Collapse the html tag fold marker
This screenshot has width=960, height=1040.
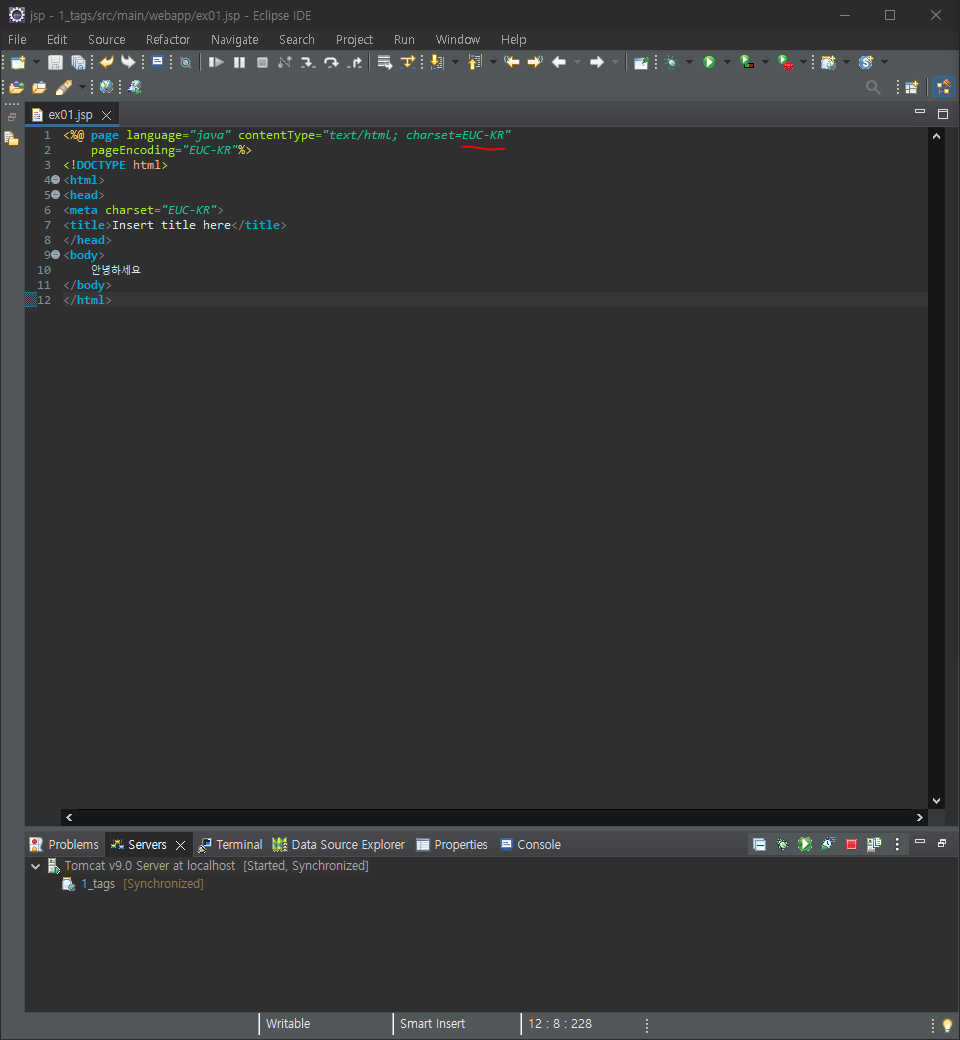point(56,180)
